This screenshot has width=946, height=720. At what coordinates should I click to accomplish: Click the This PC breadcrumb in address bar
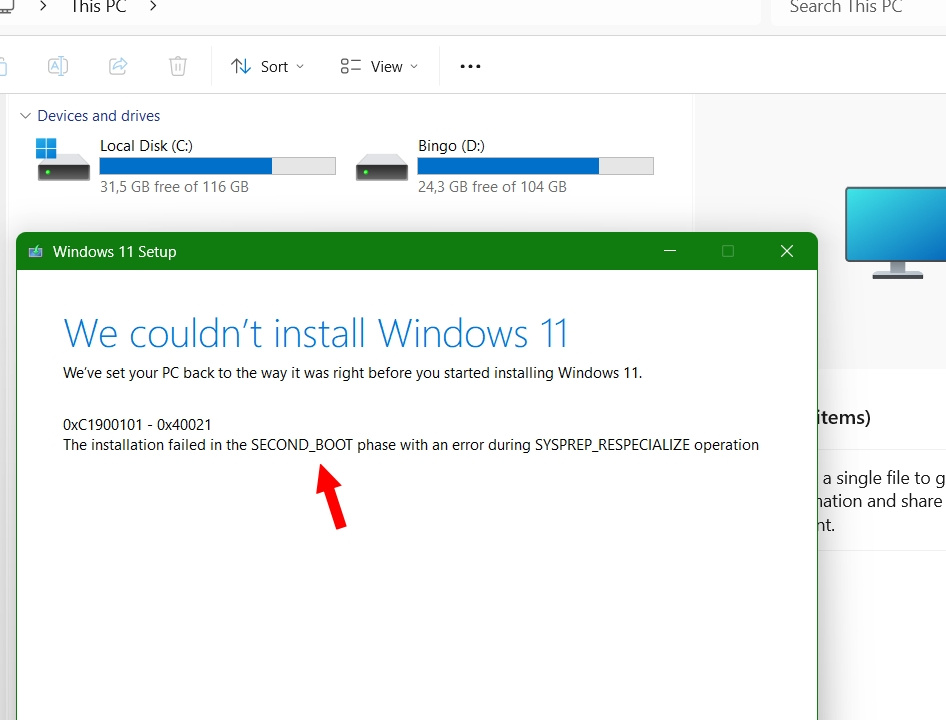pos(98,7)
